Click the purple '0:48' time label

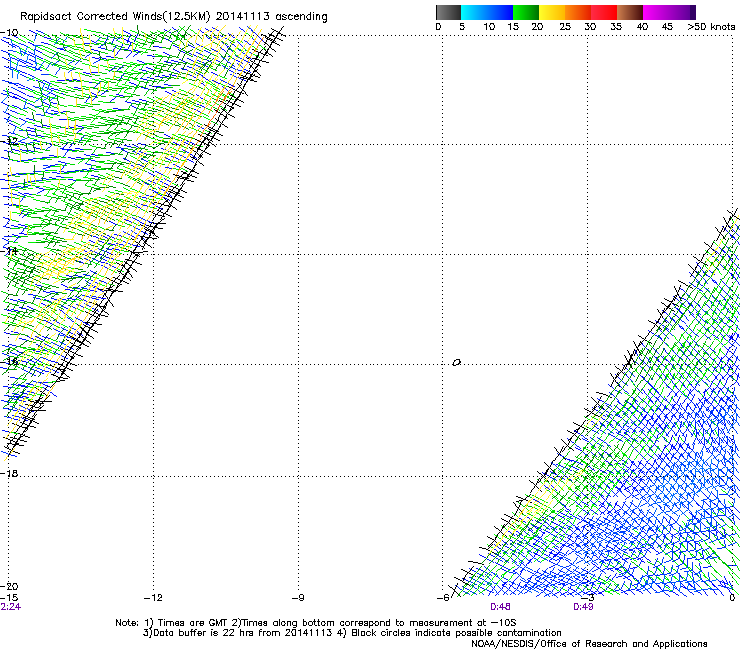[x=500, y=607]
